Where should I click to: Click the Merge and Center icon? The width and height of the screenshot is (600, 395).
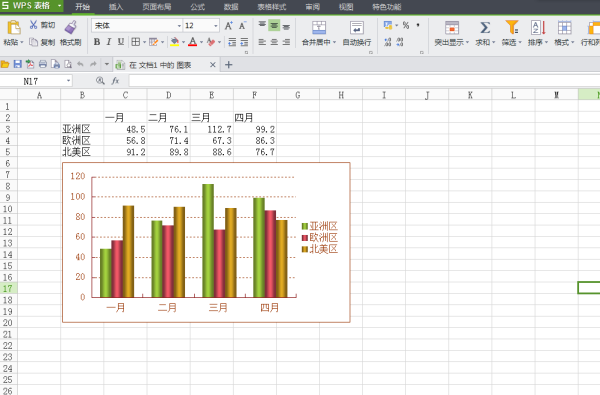tap(319, 28)
